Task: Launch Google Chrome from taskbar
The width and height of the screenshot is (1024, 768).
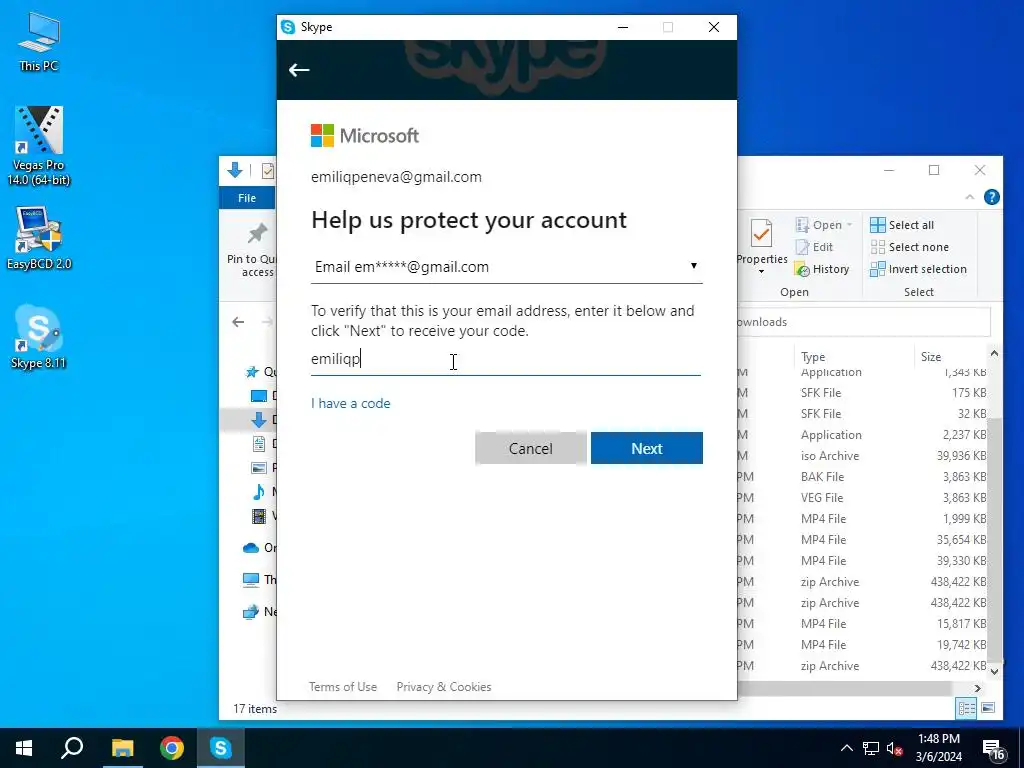Action: [x=172, y=748]
